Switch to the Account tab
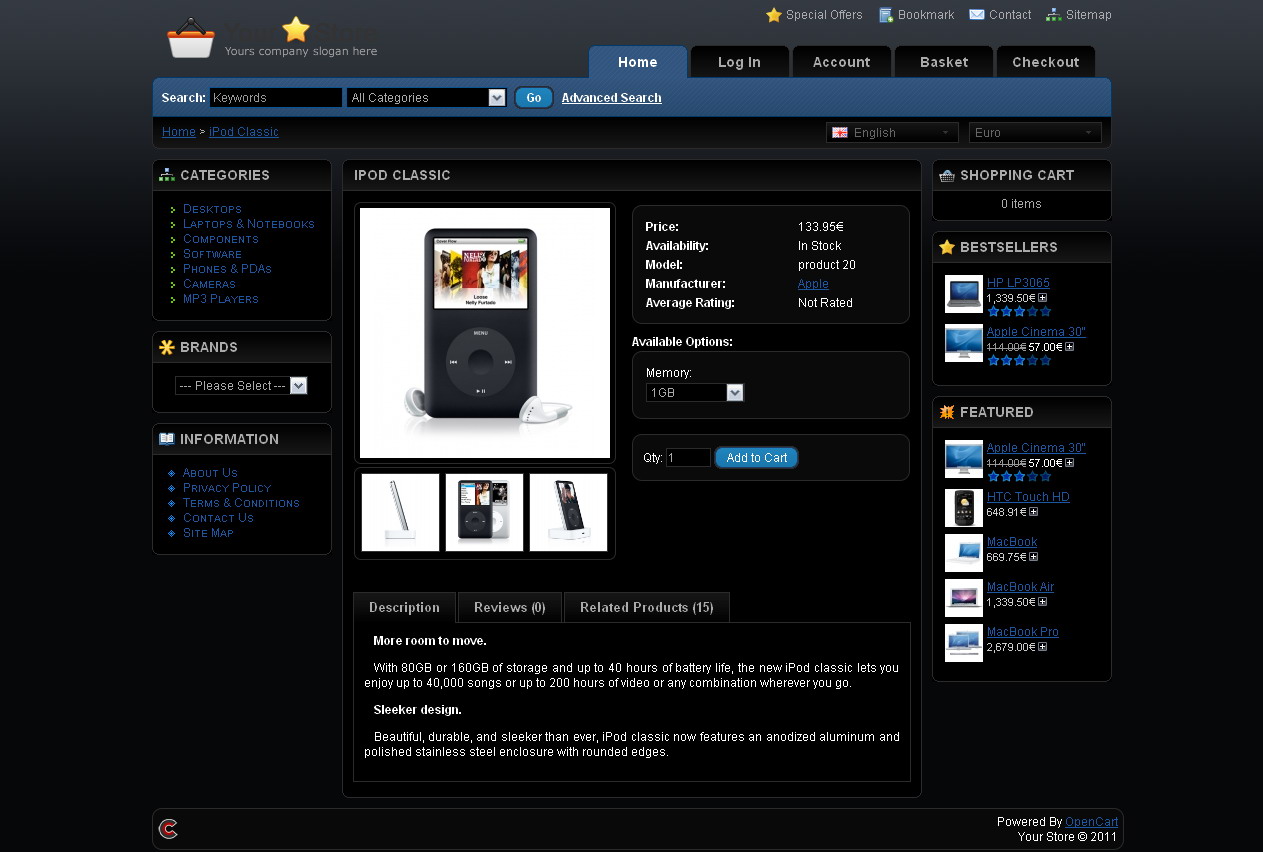 click(842, 62)
